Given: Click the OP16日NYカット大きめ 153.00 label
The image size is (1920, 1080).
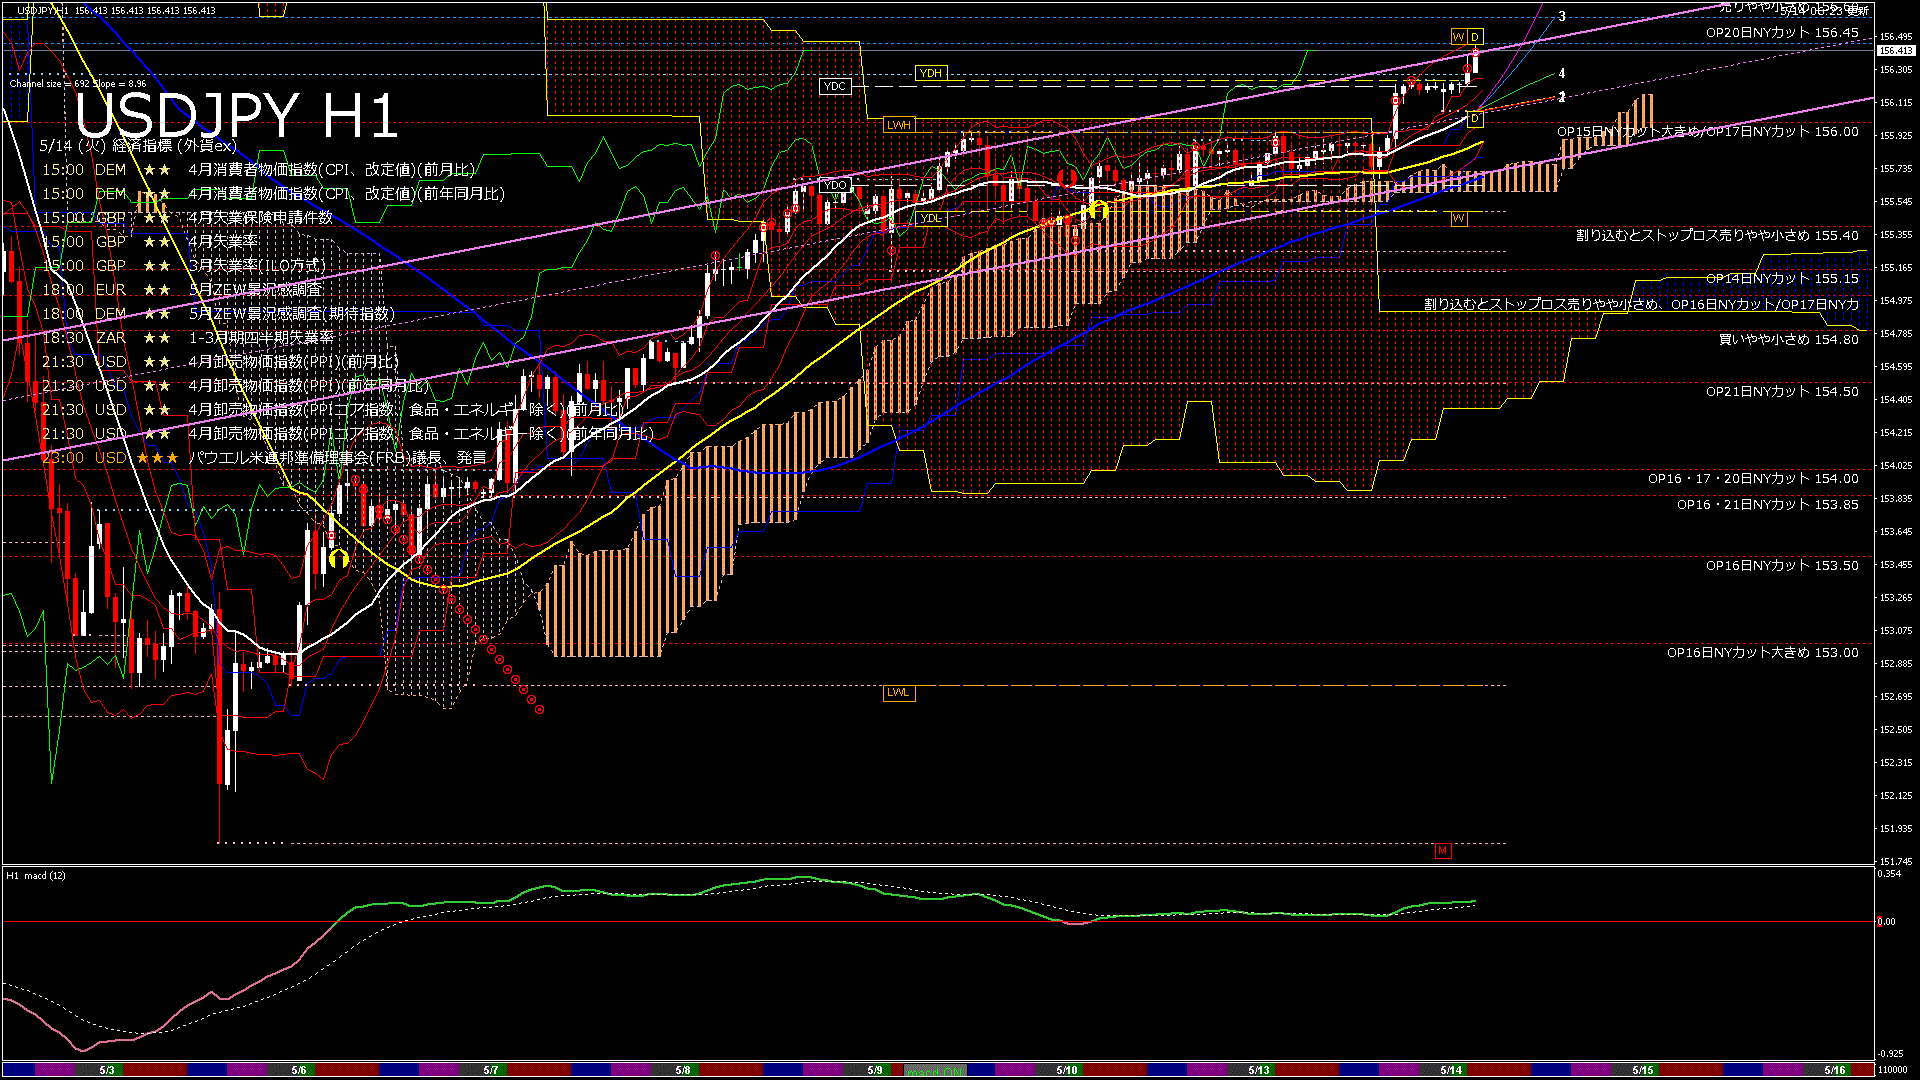Looking at the screenshot, I should click(x=1762, y=653).
